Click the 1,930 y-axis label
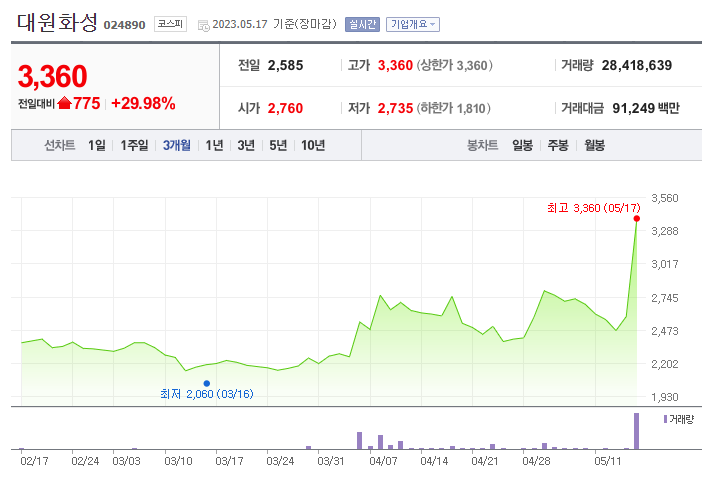The width and height of the screenshot is (702, 478). (665, 397)
